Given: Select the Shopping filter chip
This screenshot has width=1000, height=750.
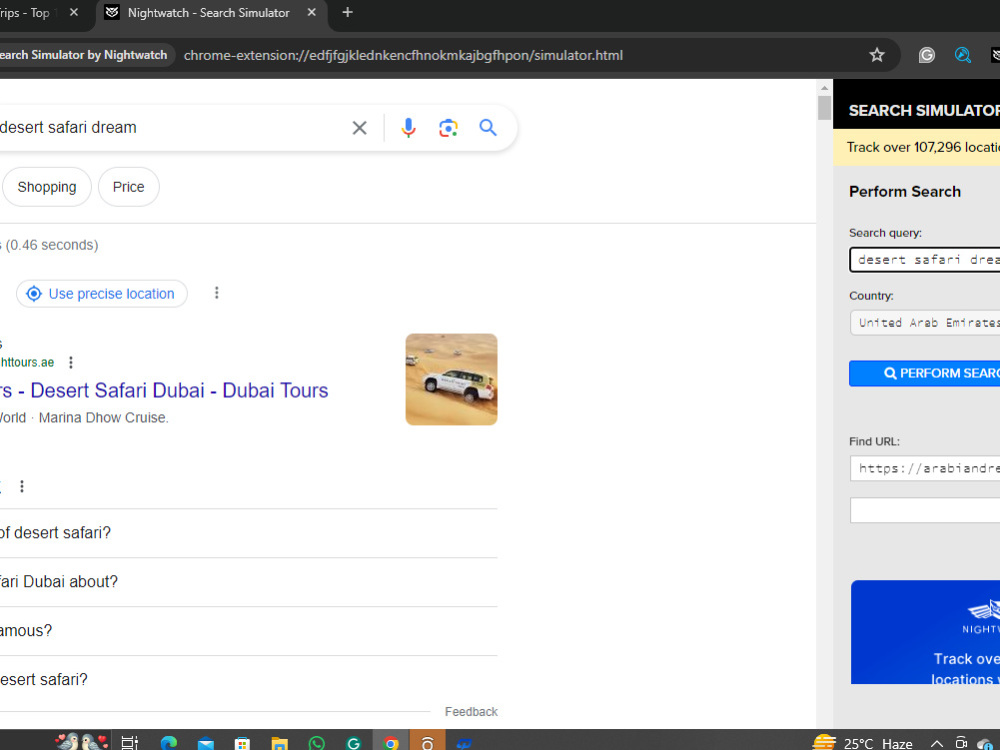Looking at the screenshot, I should pyautogui.click(x=47, y=187).
